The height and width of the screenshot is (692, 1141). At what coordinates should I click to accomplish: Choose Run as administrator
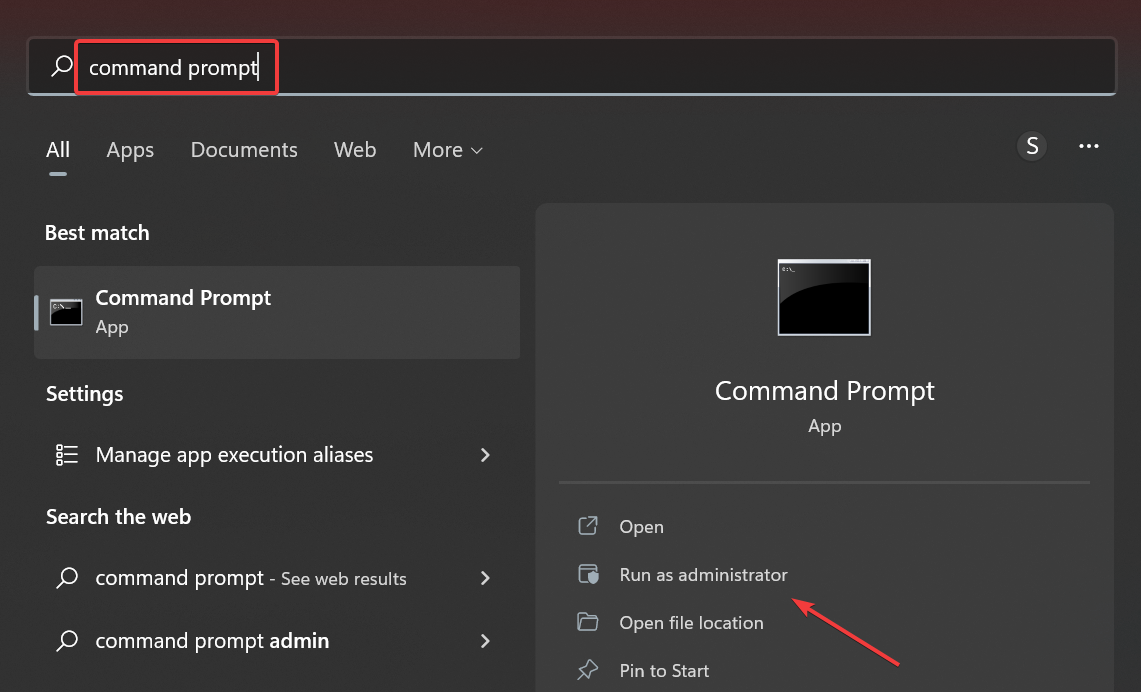(x=703, y=575)
